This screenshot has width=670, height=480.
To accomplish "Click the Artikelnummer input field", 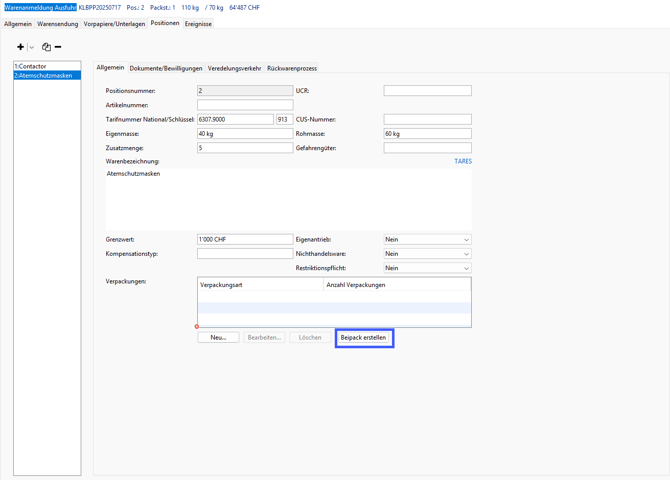I will [245, 105].
